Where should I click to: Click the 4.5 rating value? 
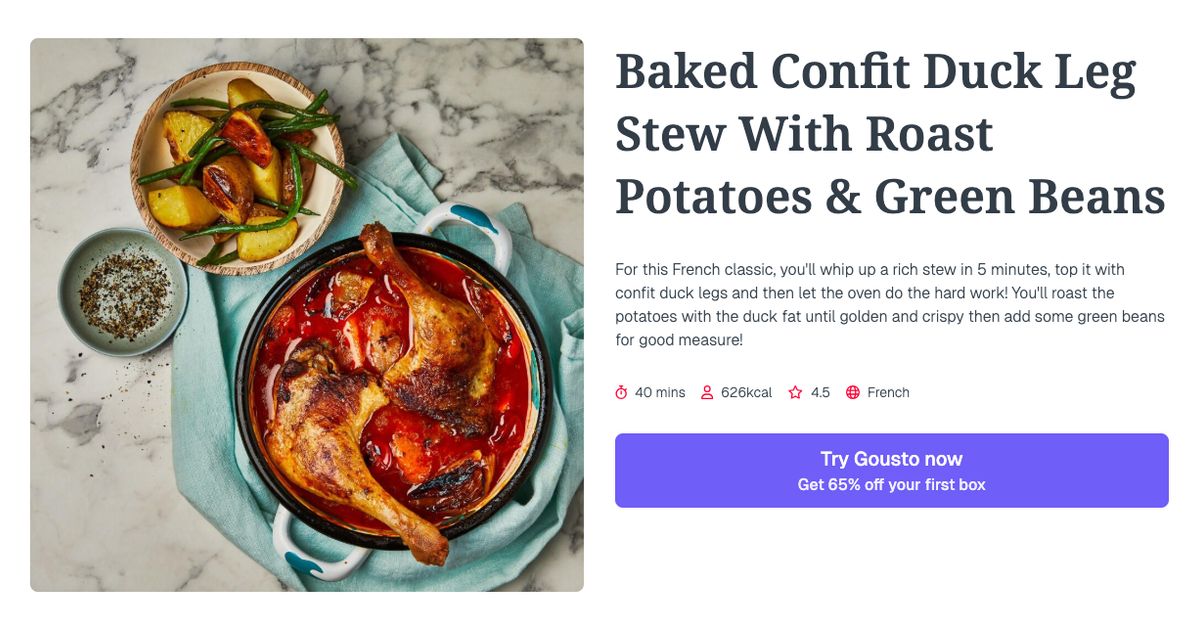[x=820, y=392]
